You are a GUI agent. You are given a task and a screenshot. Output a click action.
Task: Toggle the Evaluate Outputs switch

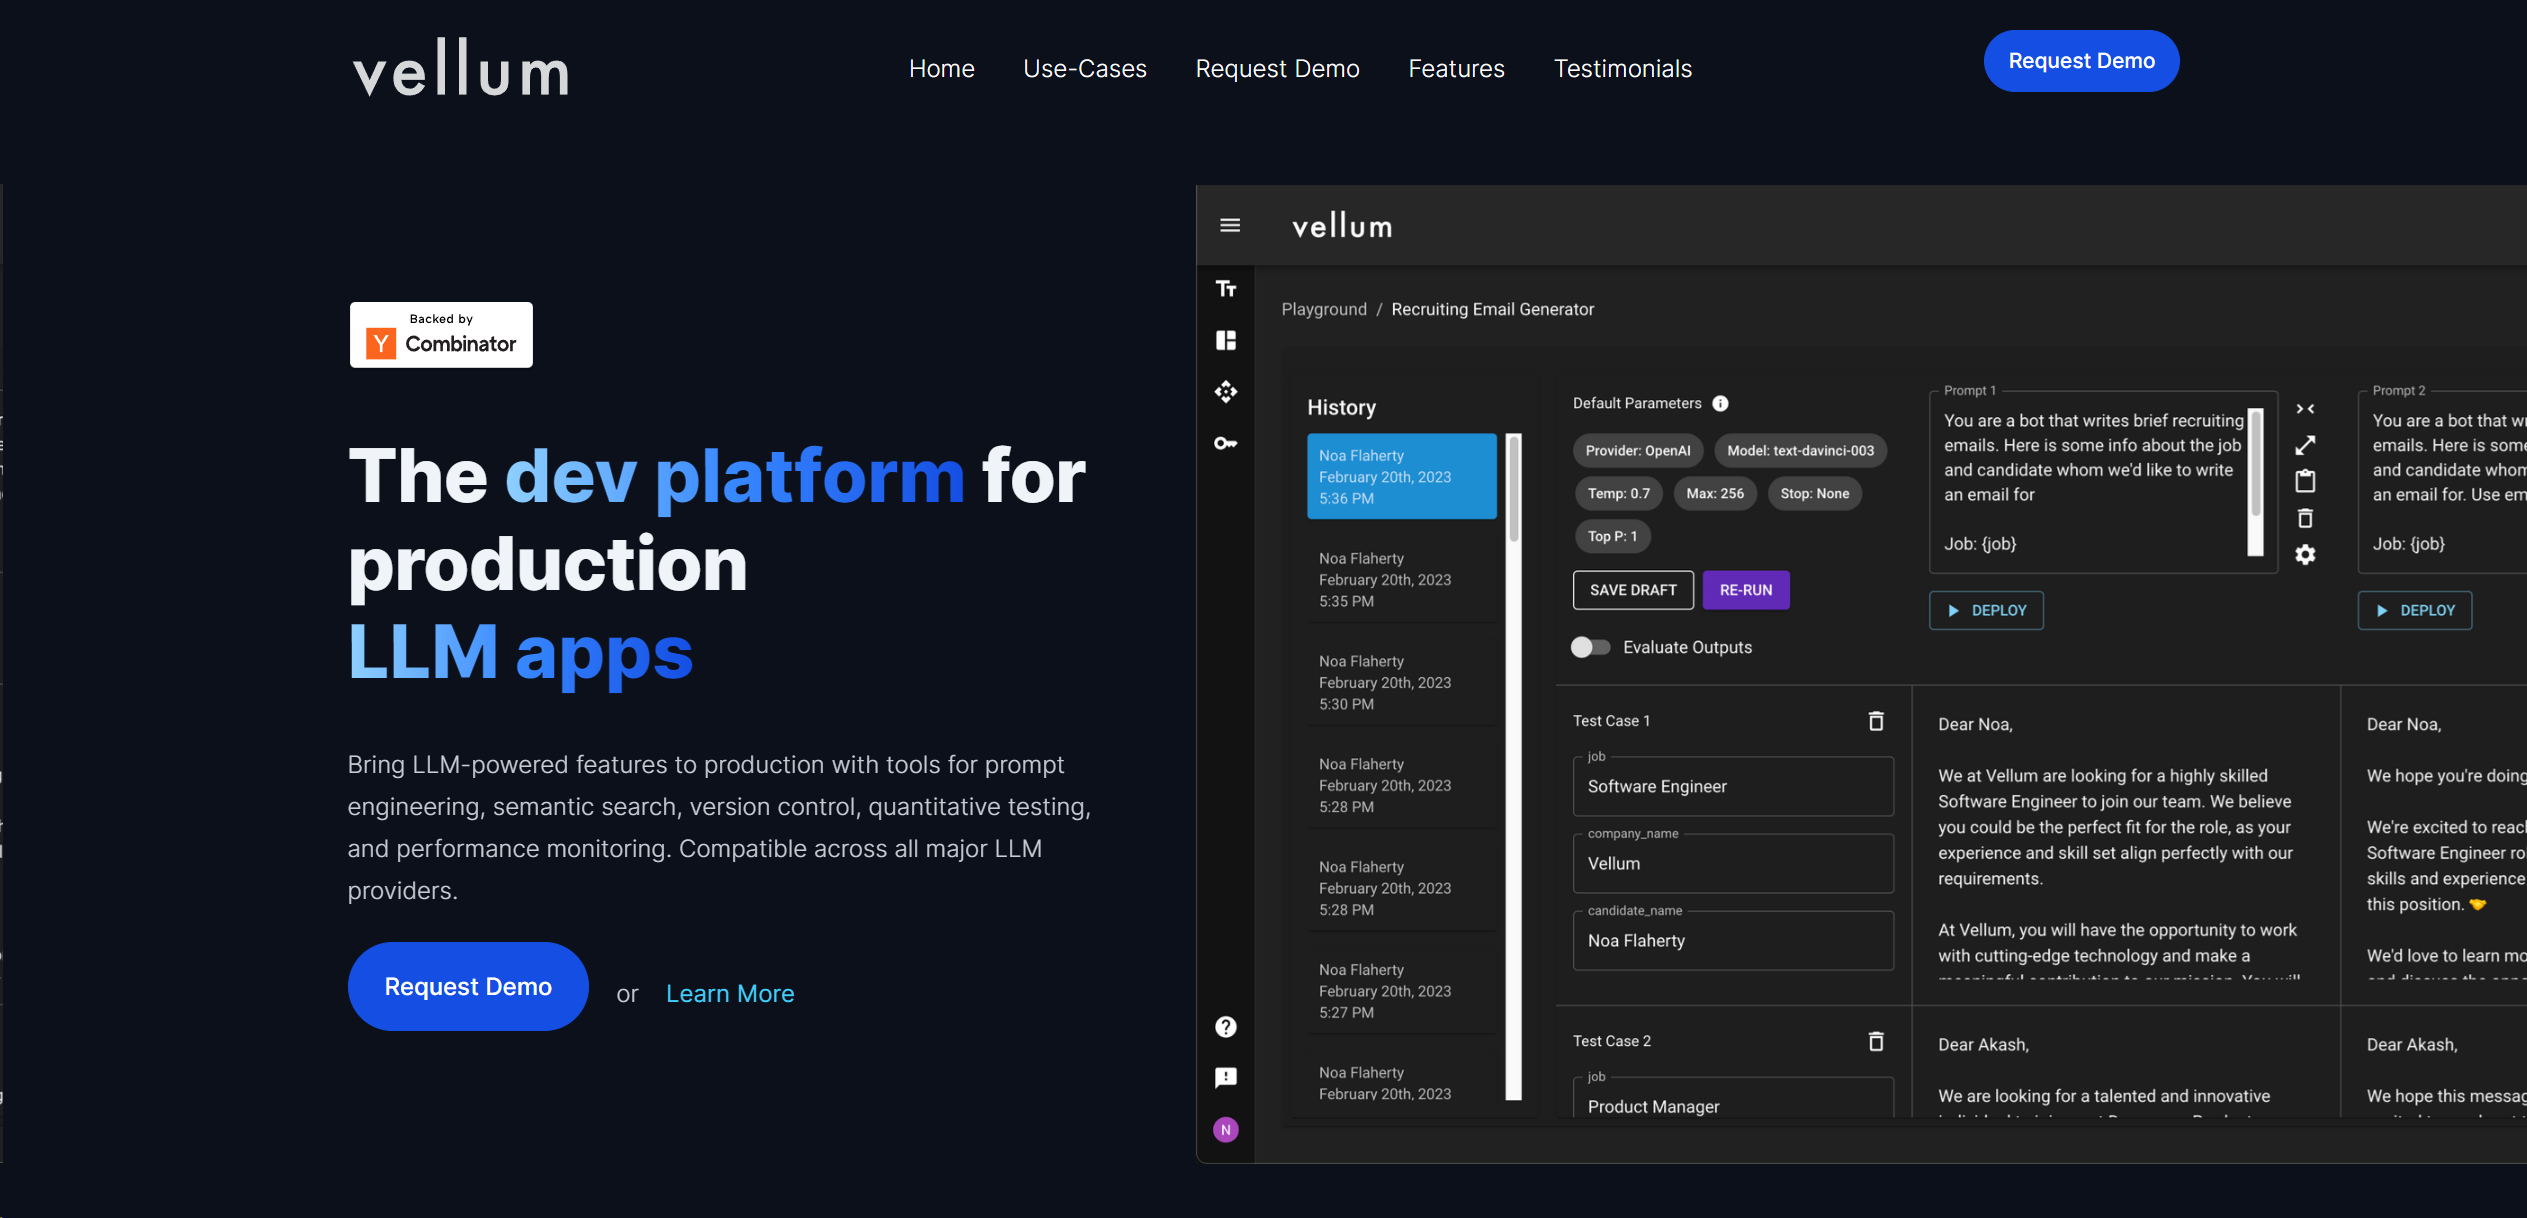click(1590, 648)
